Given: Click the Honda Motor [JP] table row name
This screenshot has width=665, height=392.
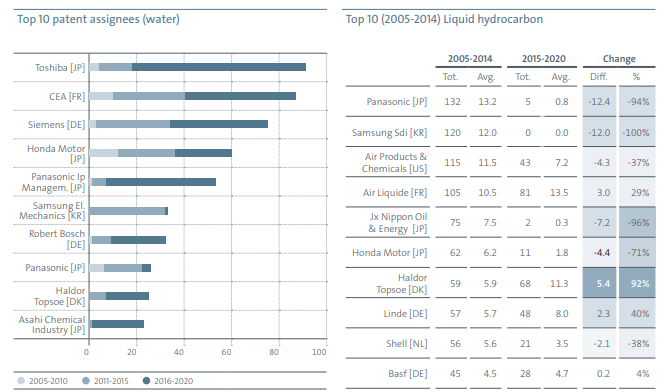Looking at the screenshot, I should [x=389, y=253].
